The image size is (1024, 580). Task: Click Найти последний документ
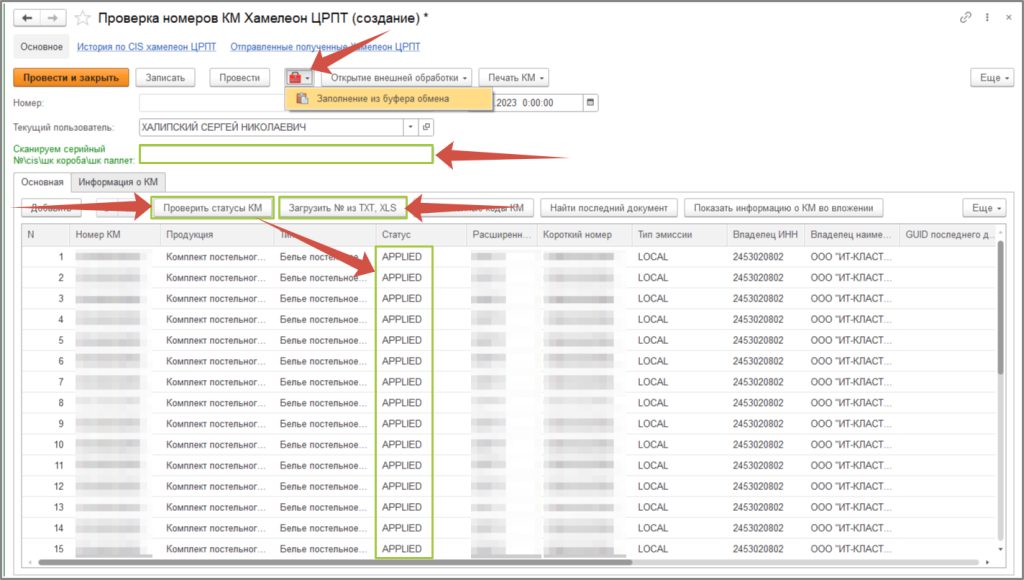click(x=609, y=208)
